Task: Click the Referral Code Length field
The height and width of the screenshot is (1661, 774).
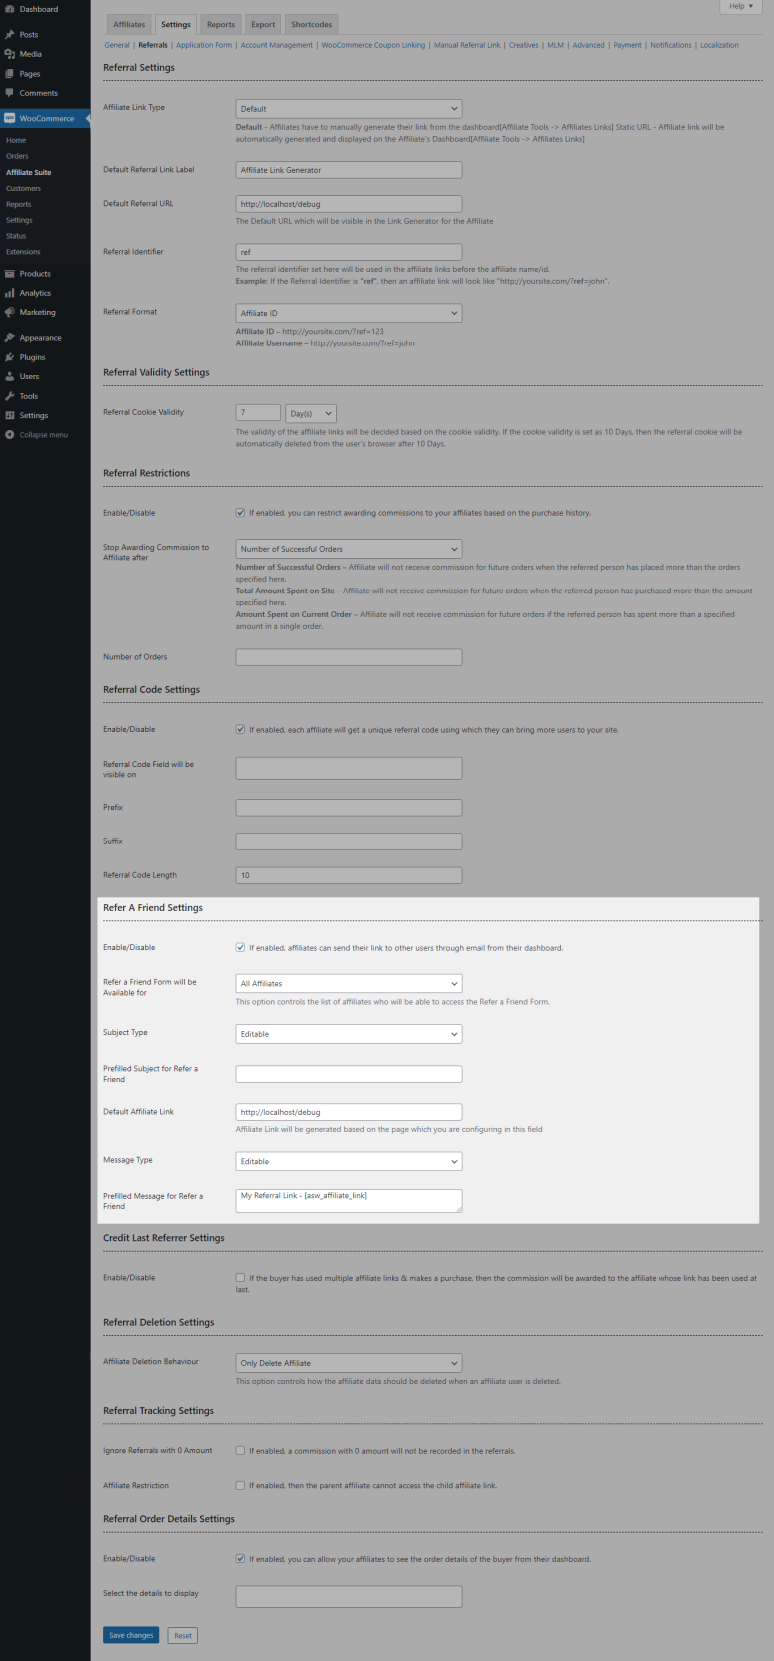Action: [x=349, y=875]
